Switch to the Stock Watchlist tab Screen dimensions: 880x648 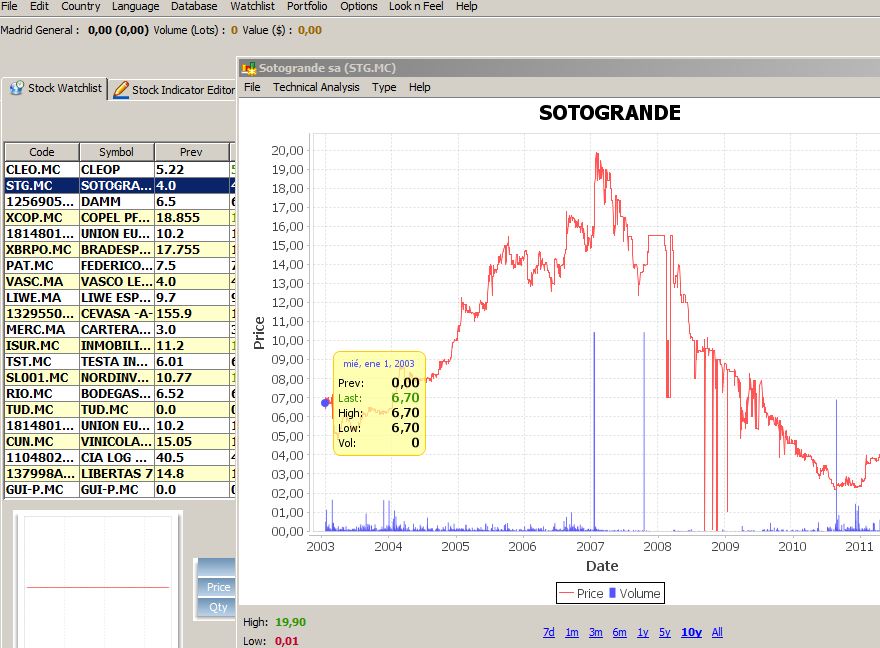click(x=56, y=88)
